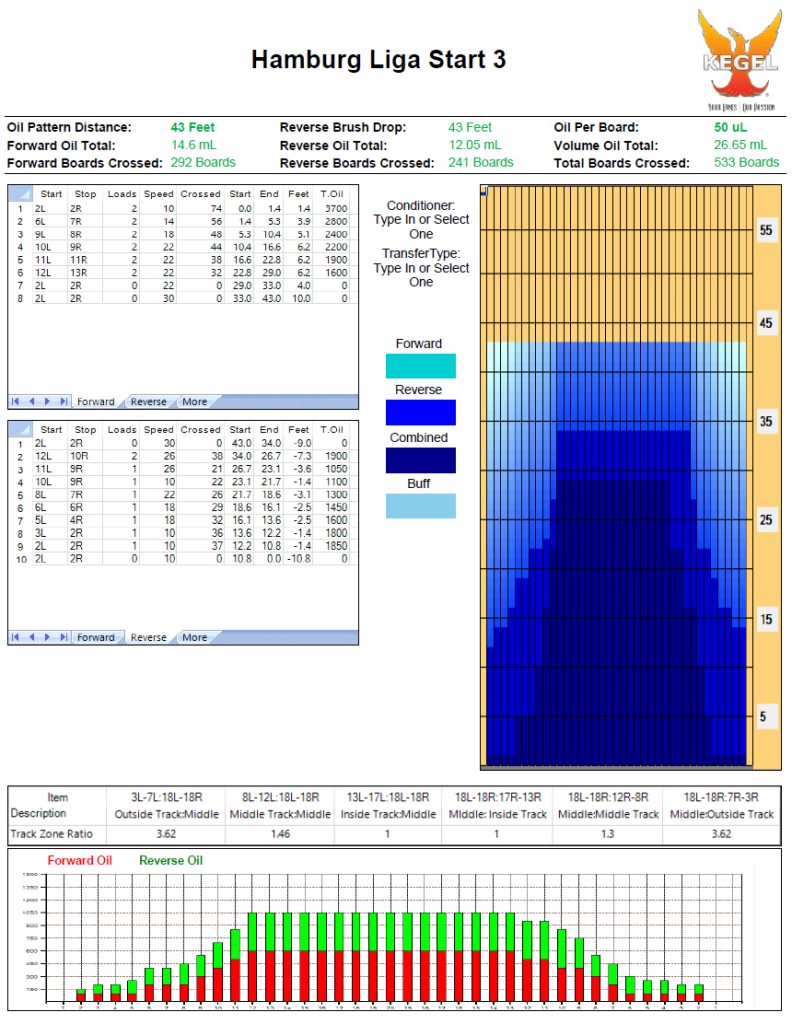Open the TransferType type-in or select field
This screenshot has width=792, height=1024.
pos(421,268)
